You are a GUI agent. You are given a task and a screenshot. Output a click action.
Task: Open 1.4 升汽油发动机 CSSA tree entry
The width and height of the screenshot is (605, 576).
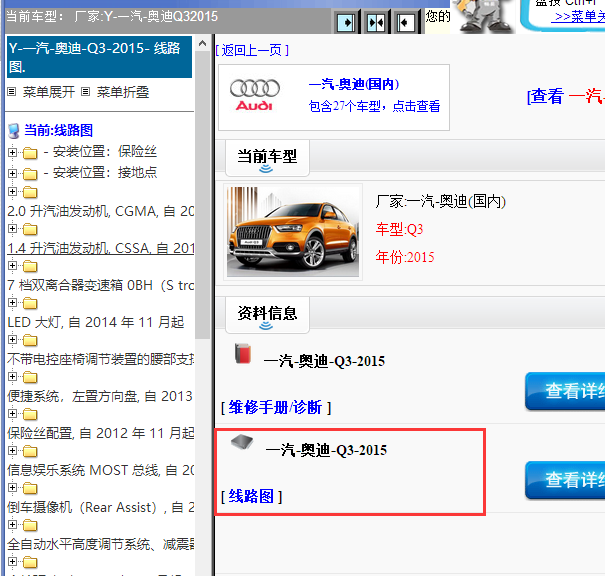point(100,248)
